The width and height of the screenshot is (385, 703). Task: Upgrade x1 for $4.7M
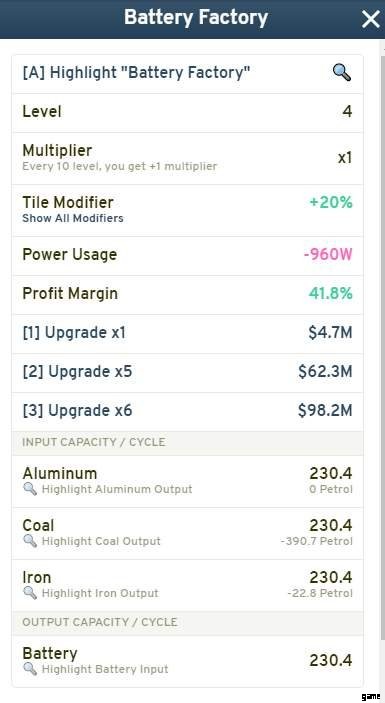click(187, 333)
